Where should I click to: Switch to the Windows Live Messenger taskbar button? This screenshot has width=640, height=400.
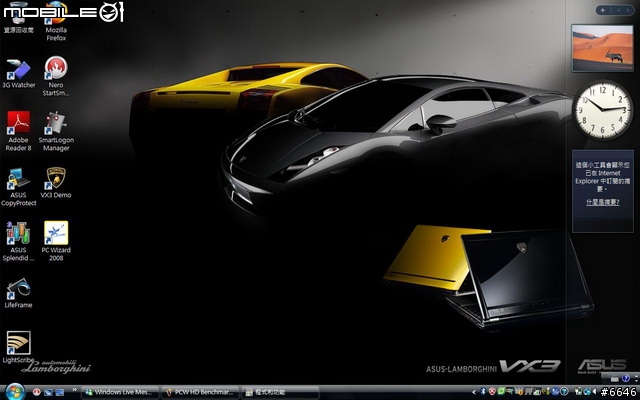click(120, 393)
